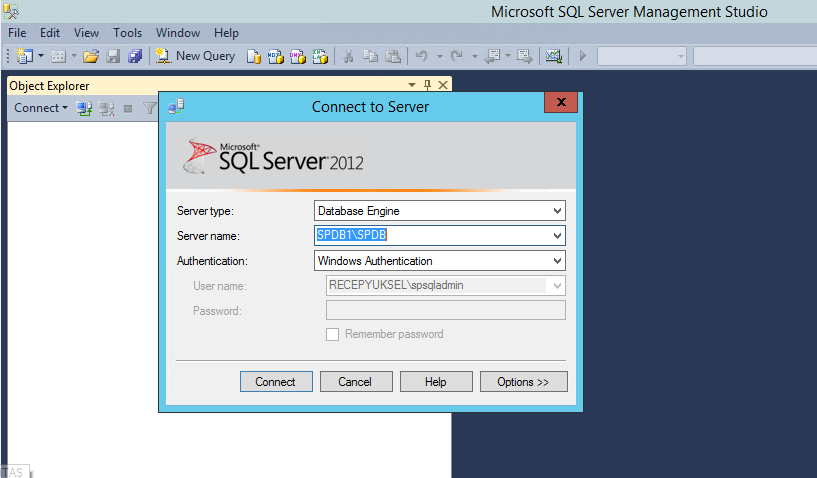
Task: Click Database Engine Query icon
Action: [254, 56]
